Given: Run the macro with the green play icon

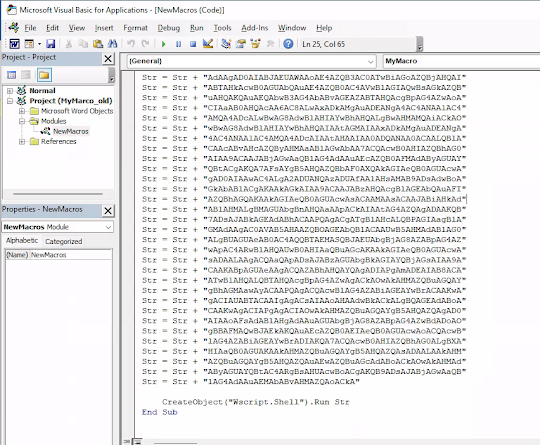Looking at the screenshot, I should (x=164, y=44).
